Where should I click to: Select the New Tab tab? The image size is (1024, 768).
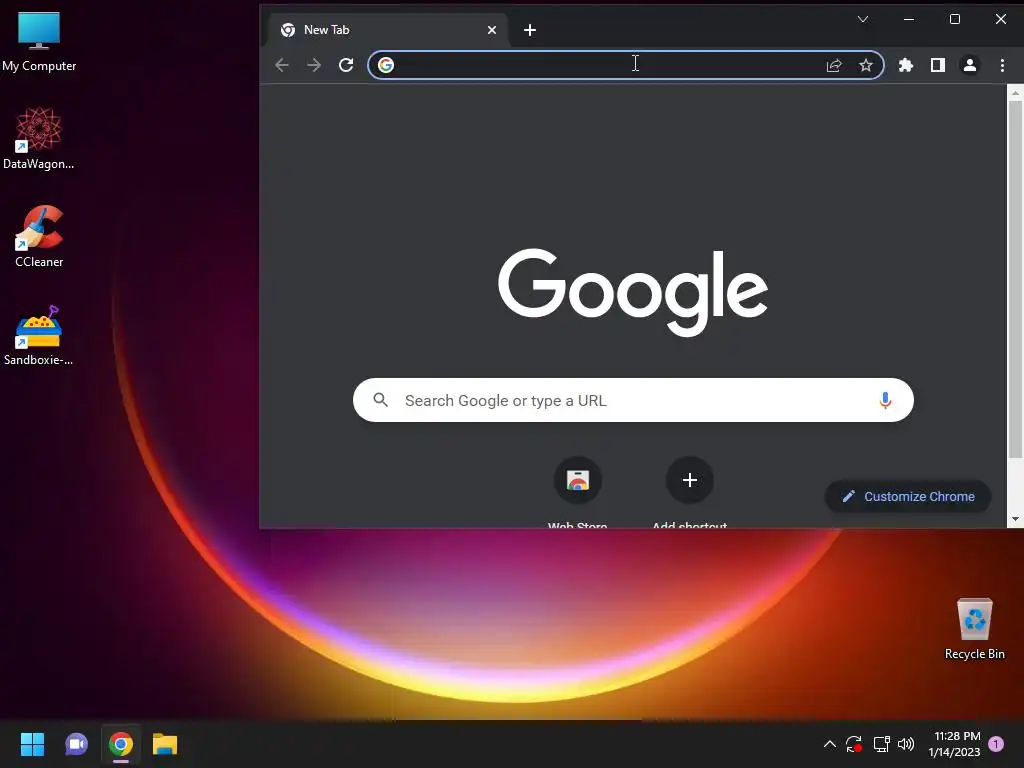tap(389, 30)
